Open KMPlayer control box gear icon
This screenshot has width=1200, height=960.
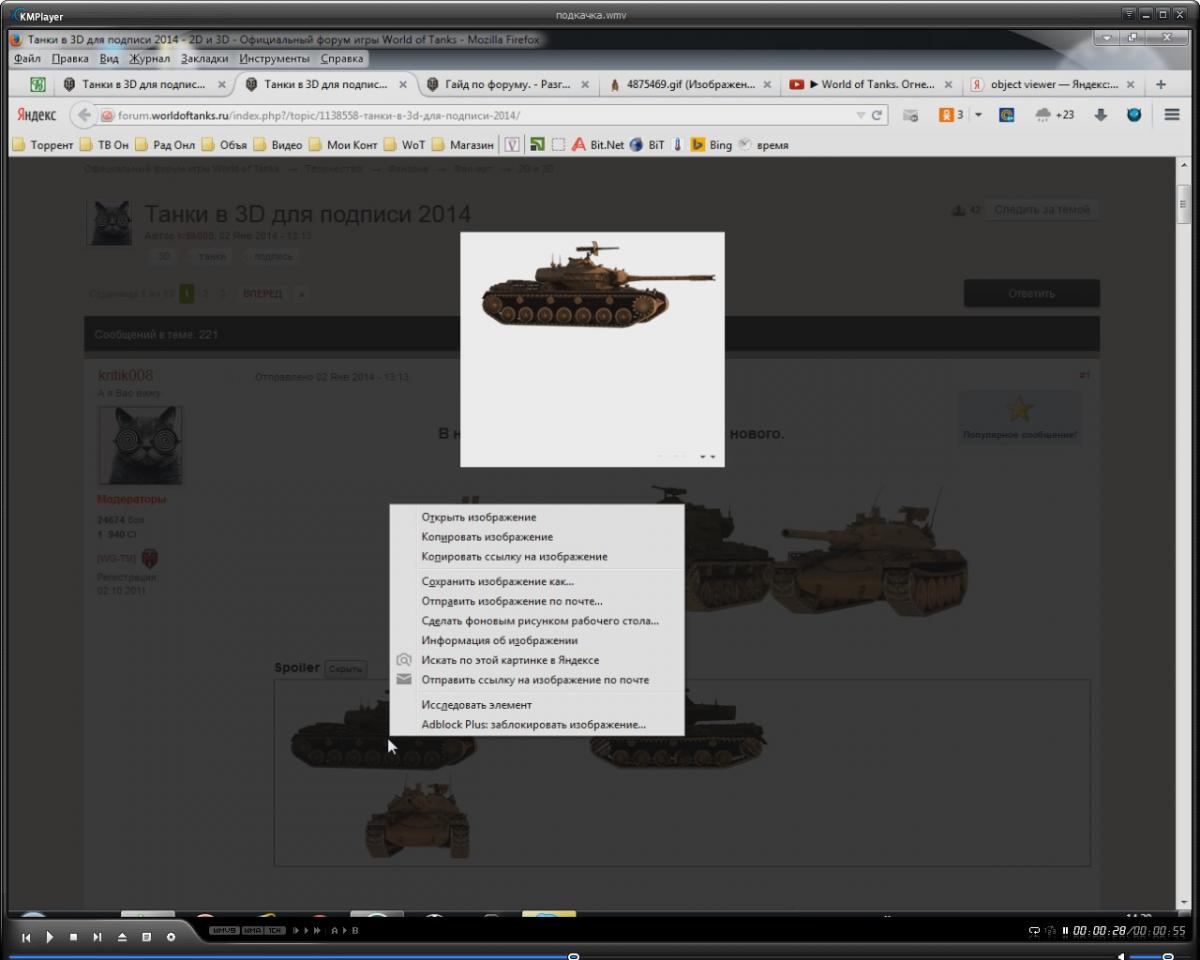tap(171, 937)
